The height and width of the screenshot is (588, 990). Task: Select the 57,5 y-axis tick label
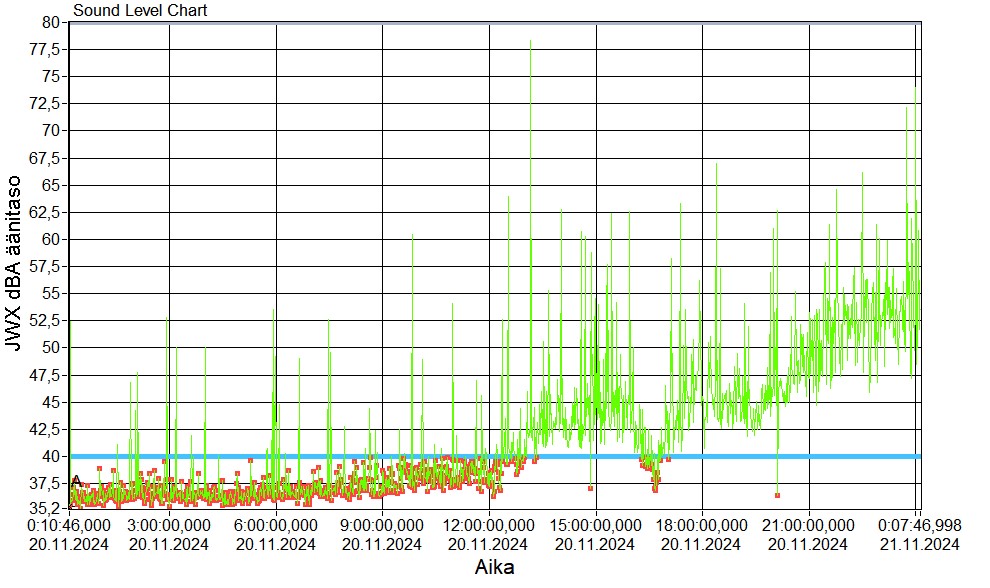coord(45,267)
